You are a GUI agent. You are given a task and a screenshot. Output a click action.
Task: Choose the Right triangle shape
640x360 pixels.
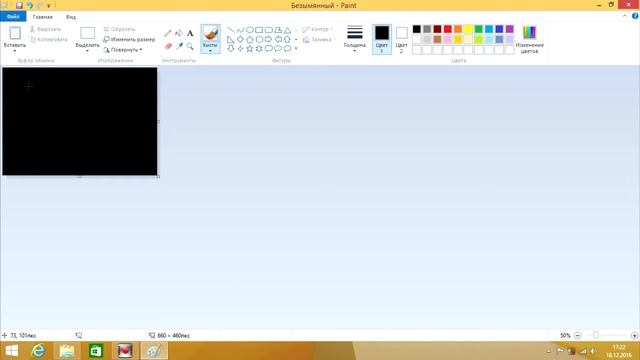[231, 40]
